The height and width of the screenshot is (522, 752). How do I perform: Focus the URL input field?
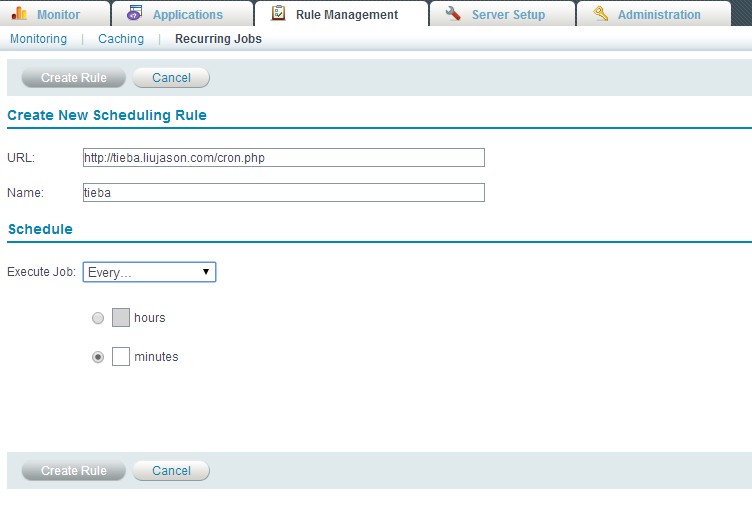[284, 158]
